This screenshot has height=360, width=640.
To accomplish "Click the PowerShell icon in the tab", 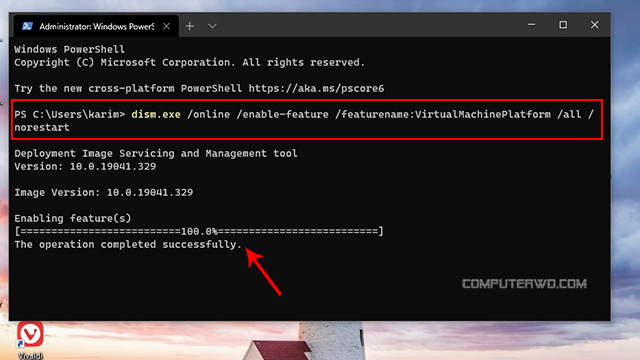I will [x=27, y=26].
